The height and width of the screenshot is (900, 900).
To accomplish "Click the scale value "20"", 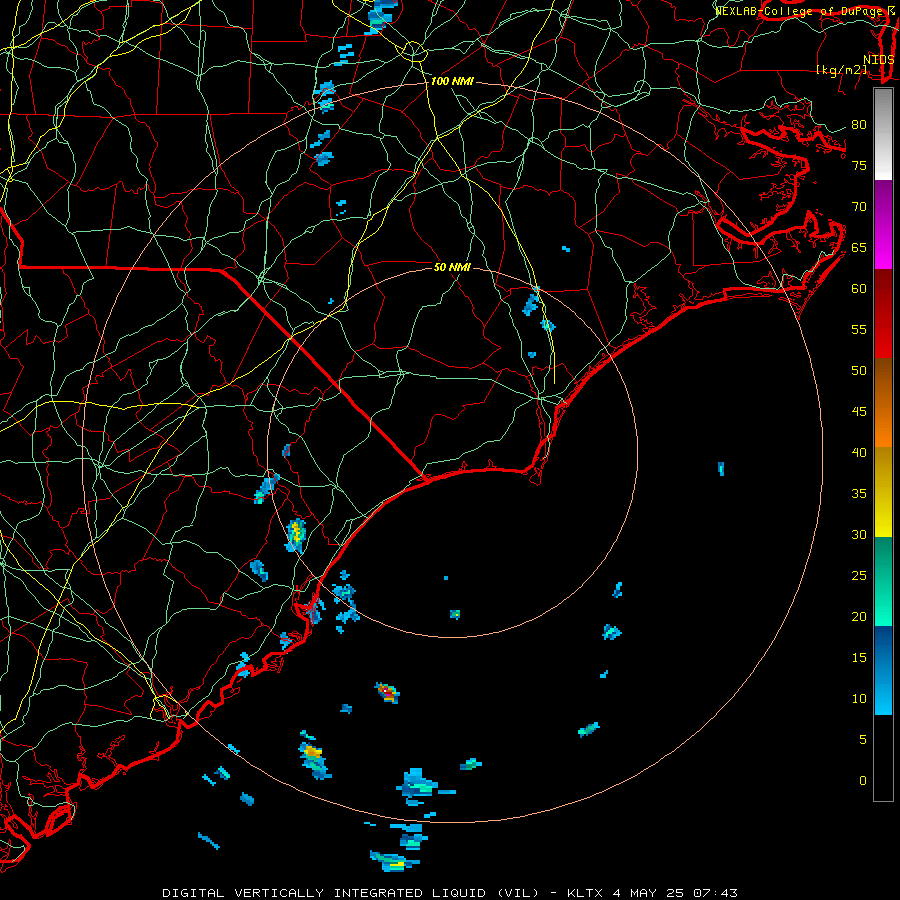I will point(859,616).
